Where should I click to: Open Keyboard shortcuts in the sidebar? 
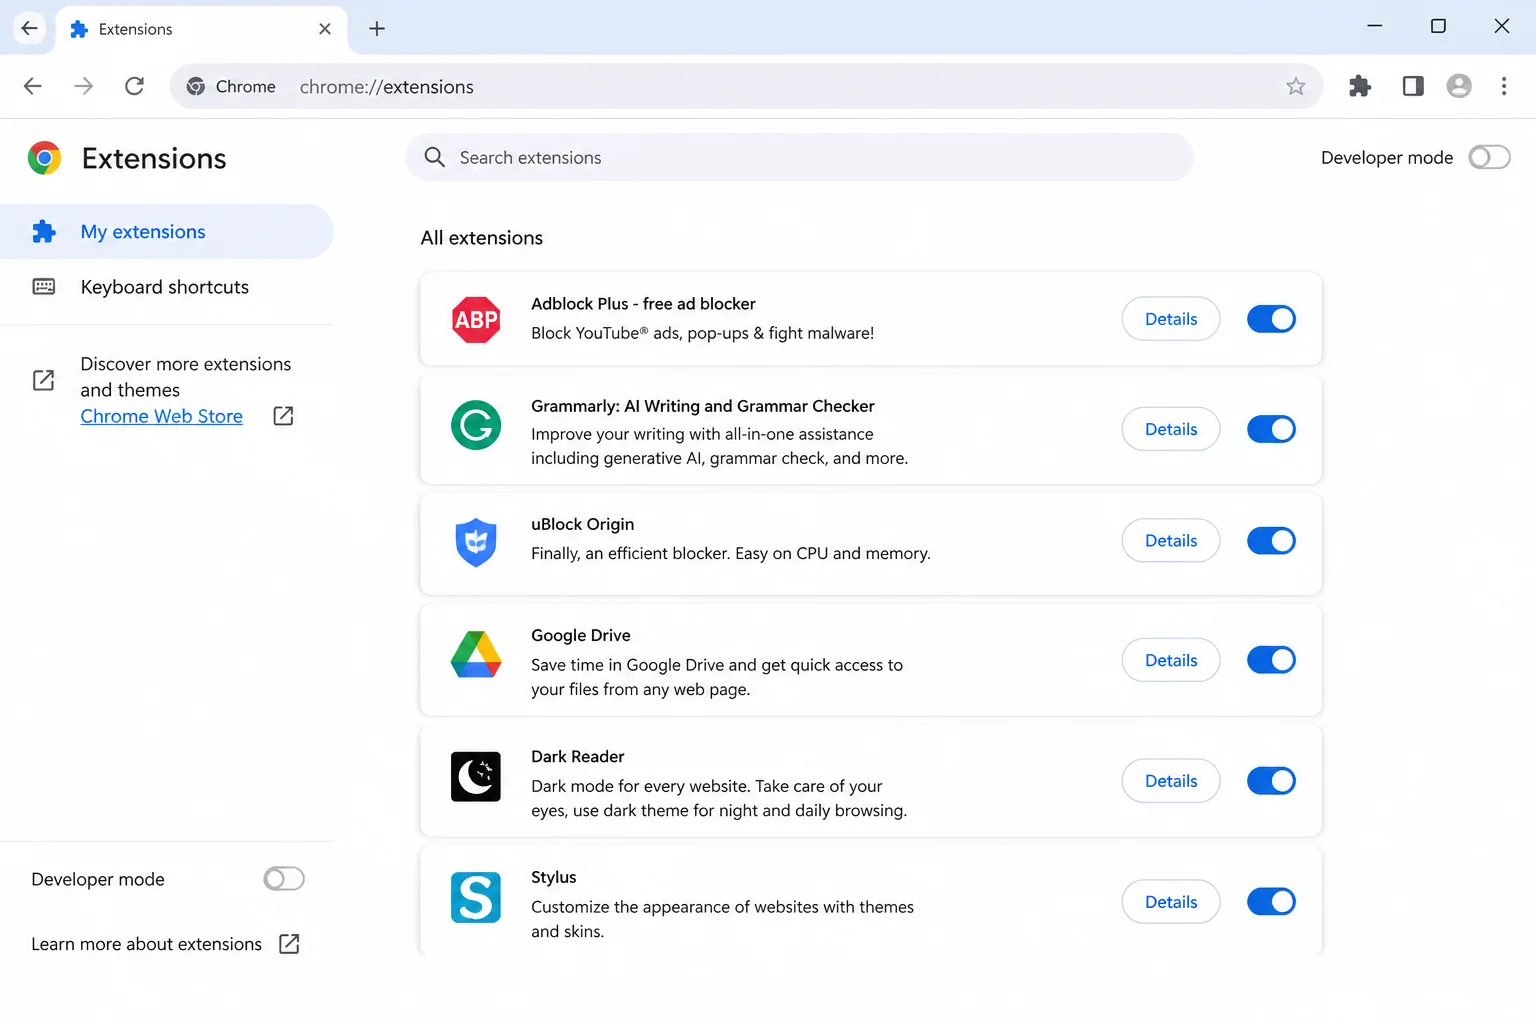166,287
